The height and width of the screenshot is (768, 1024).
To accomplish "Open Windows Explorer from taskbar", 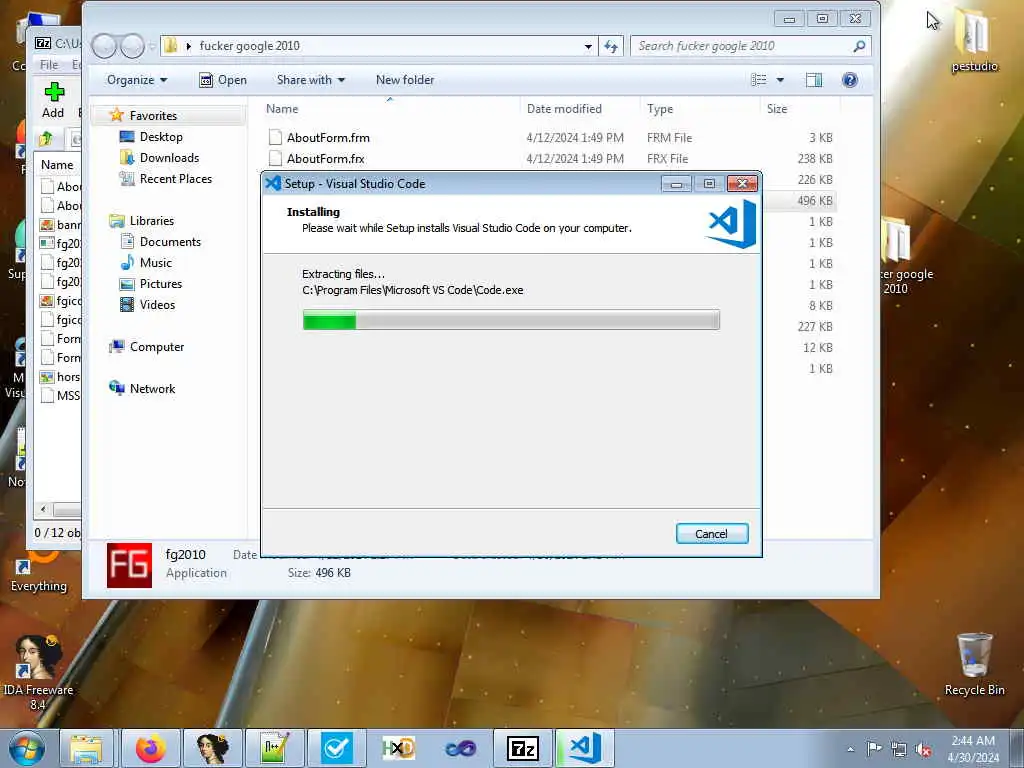I will [x=86, y=748].
